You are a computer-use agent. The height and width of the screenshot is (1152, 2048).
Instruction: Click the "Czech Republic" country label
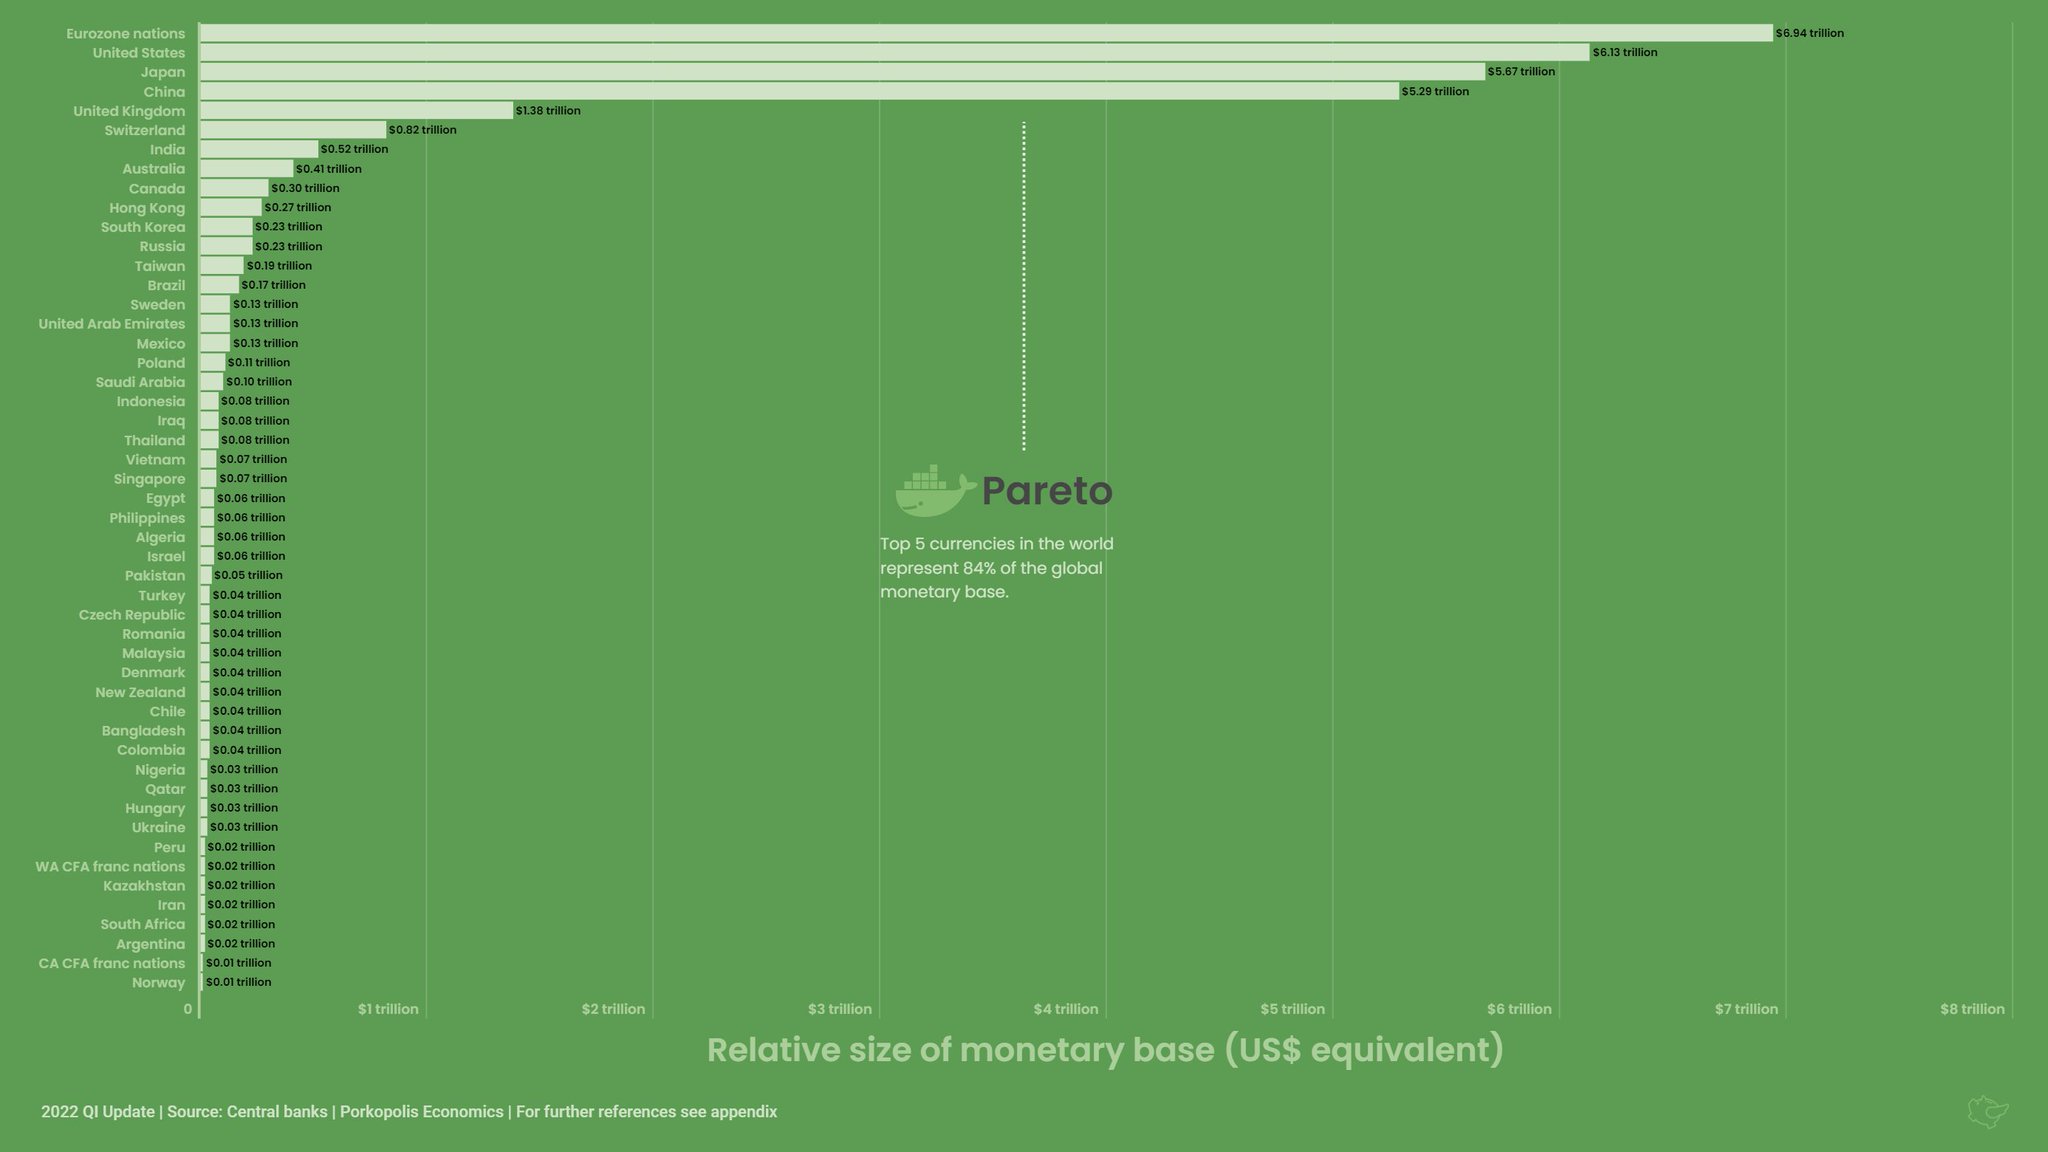[x=132, y=615]
